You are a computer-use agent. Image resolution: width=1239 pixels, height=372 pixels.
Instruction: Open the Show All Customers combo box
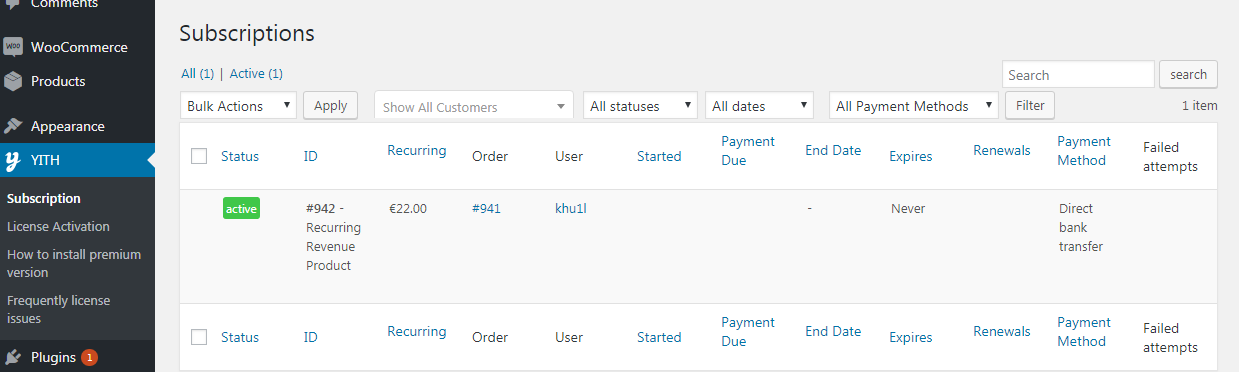coord(474,106)
